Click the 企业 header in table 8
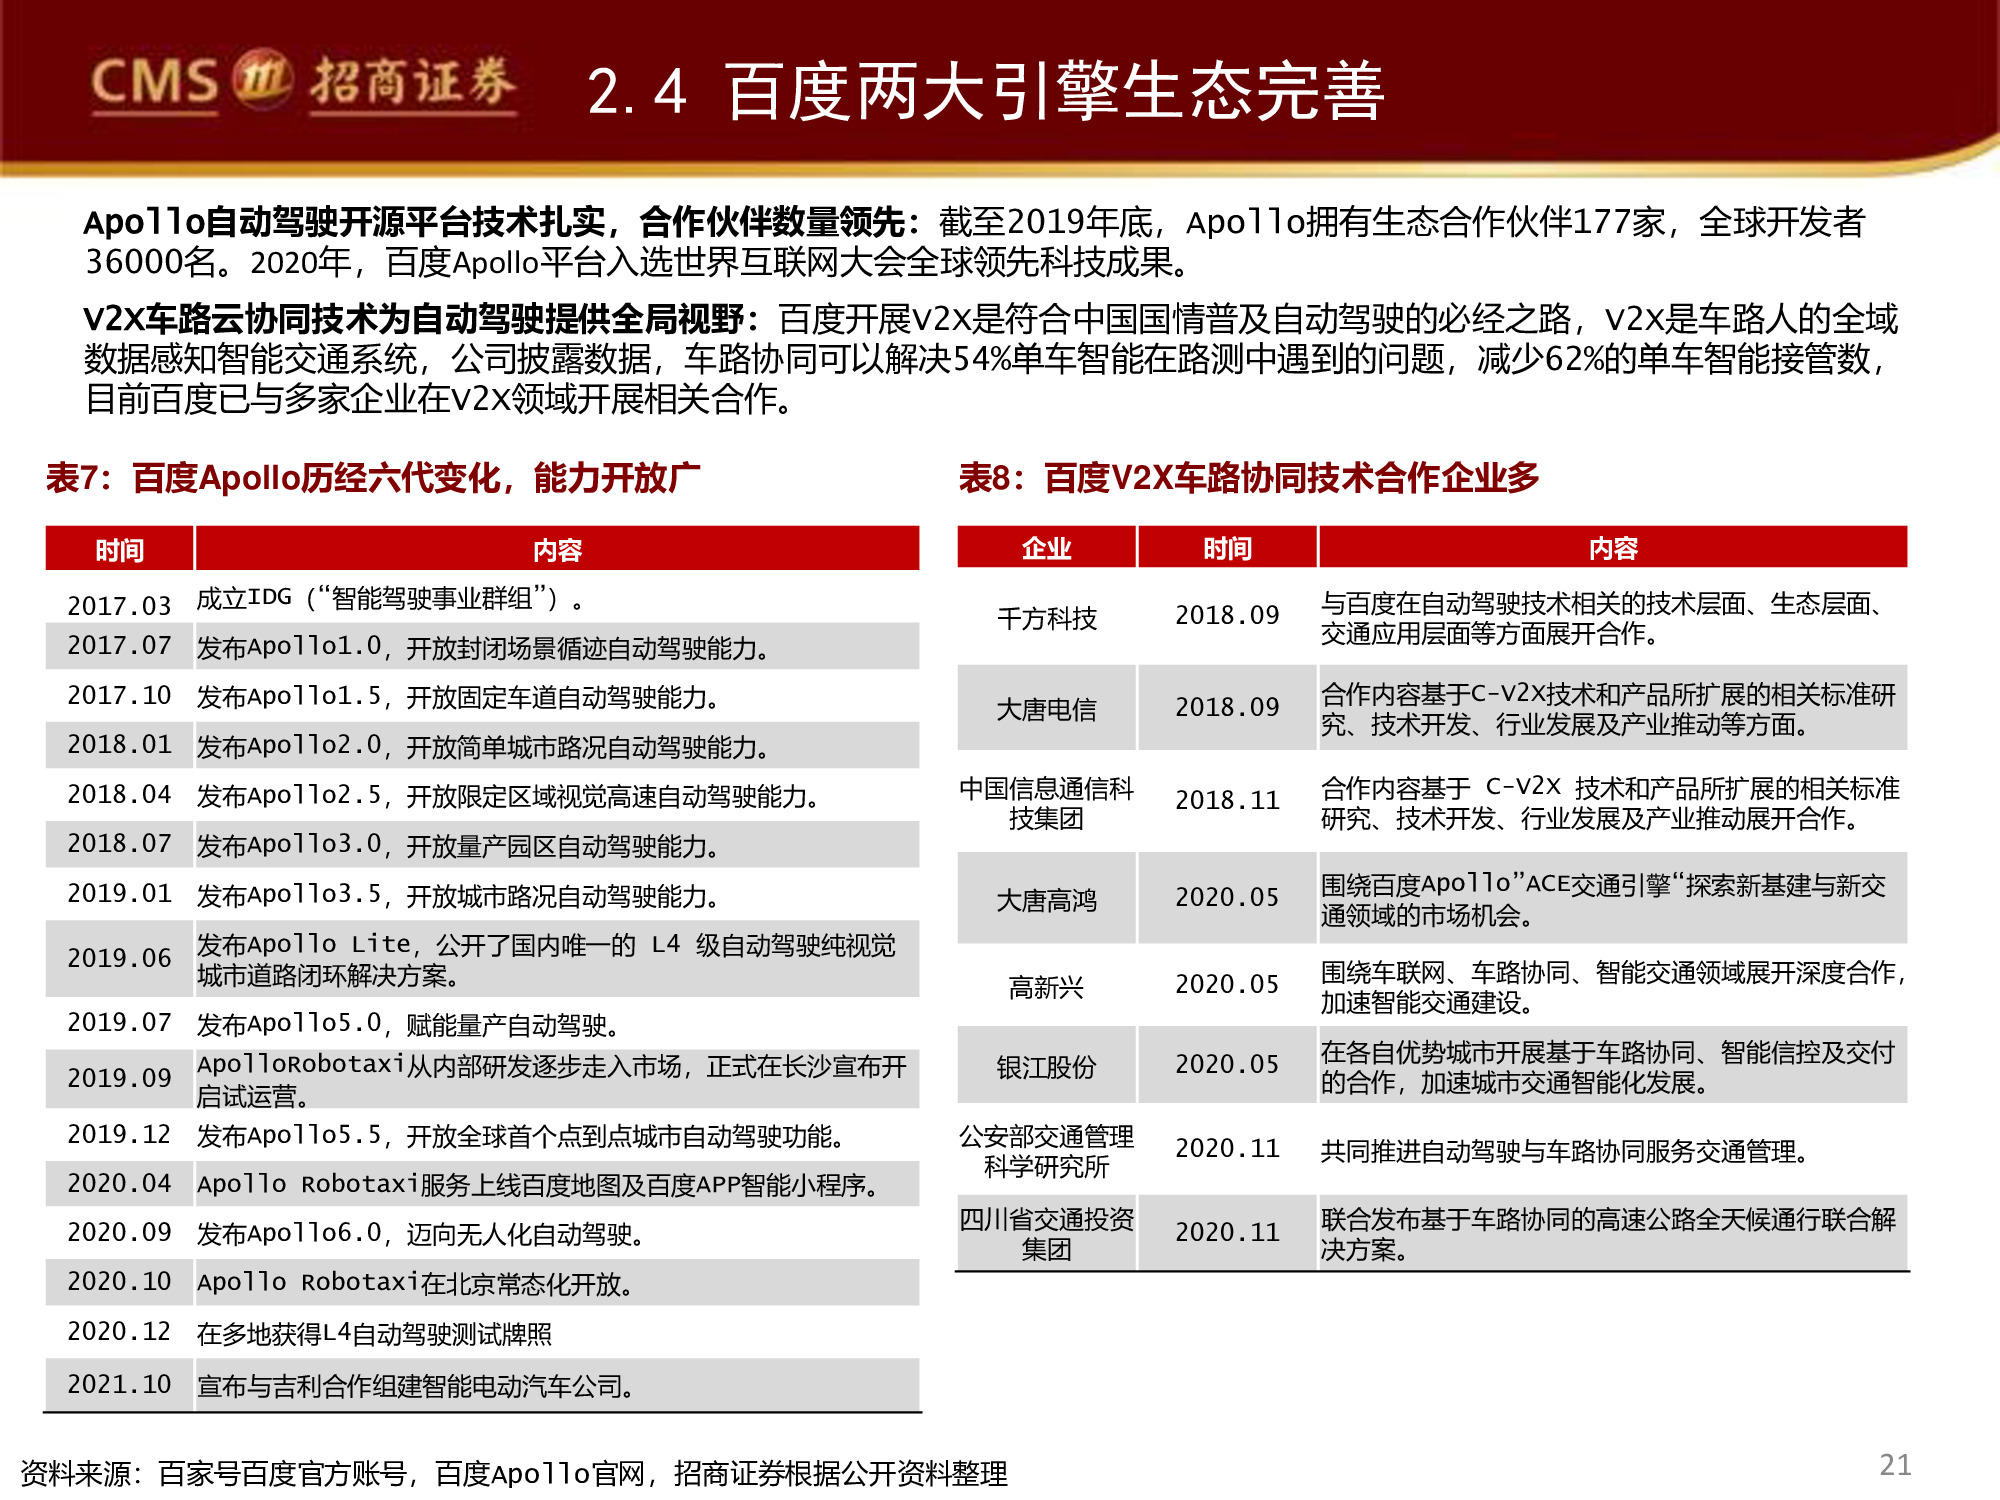 click(1046, 548)
